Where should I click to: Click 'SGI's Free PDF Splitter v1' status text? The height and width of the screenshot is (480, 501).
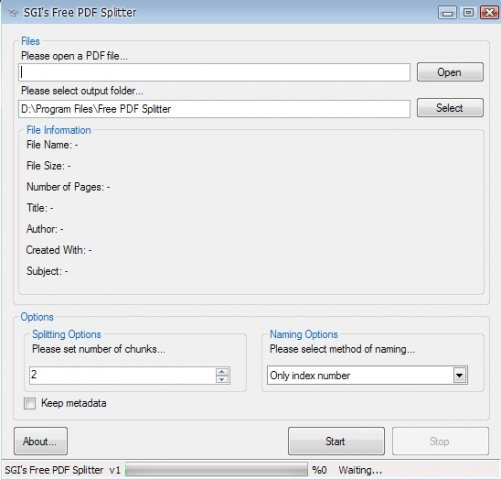pos(62,470)
